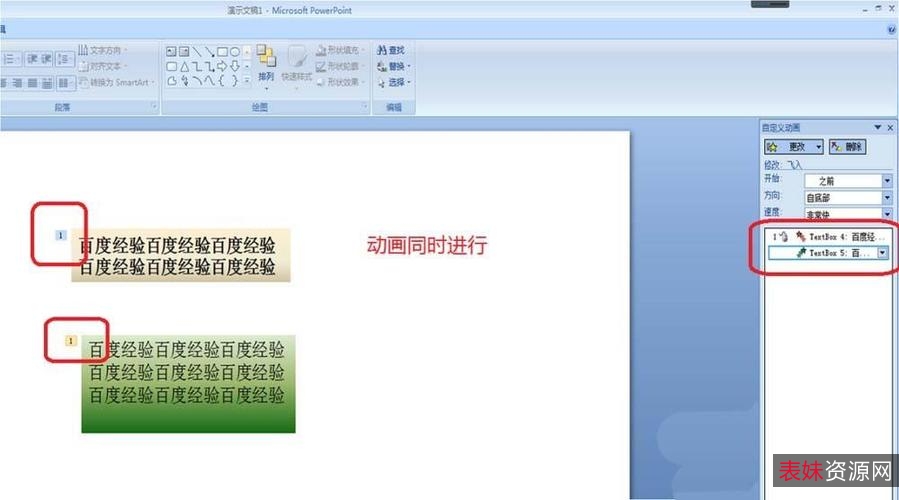The image size is (899, 500).
Task: Choose the Down Arrow block shape
Action: point(234,67)
